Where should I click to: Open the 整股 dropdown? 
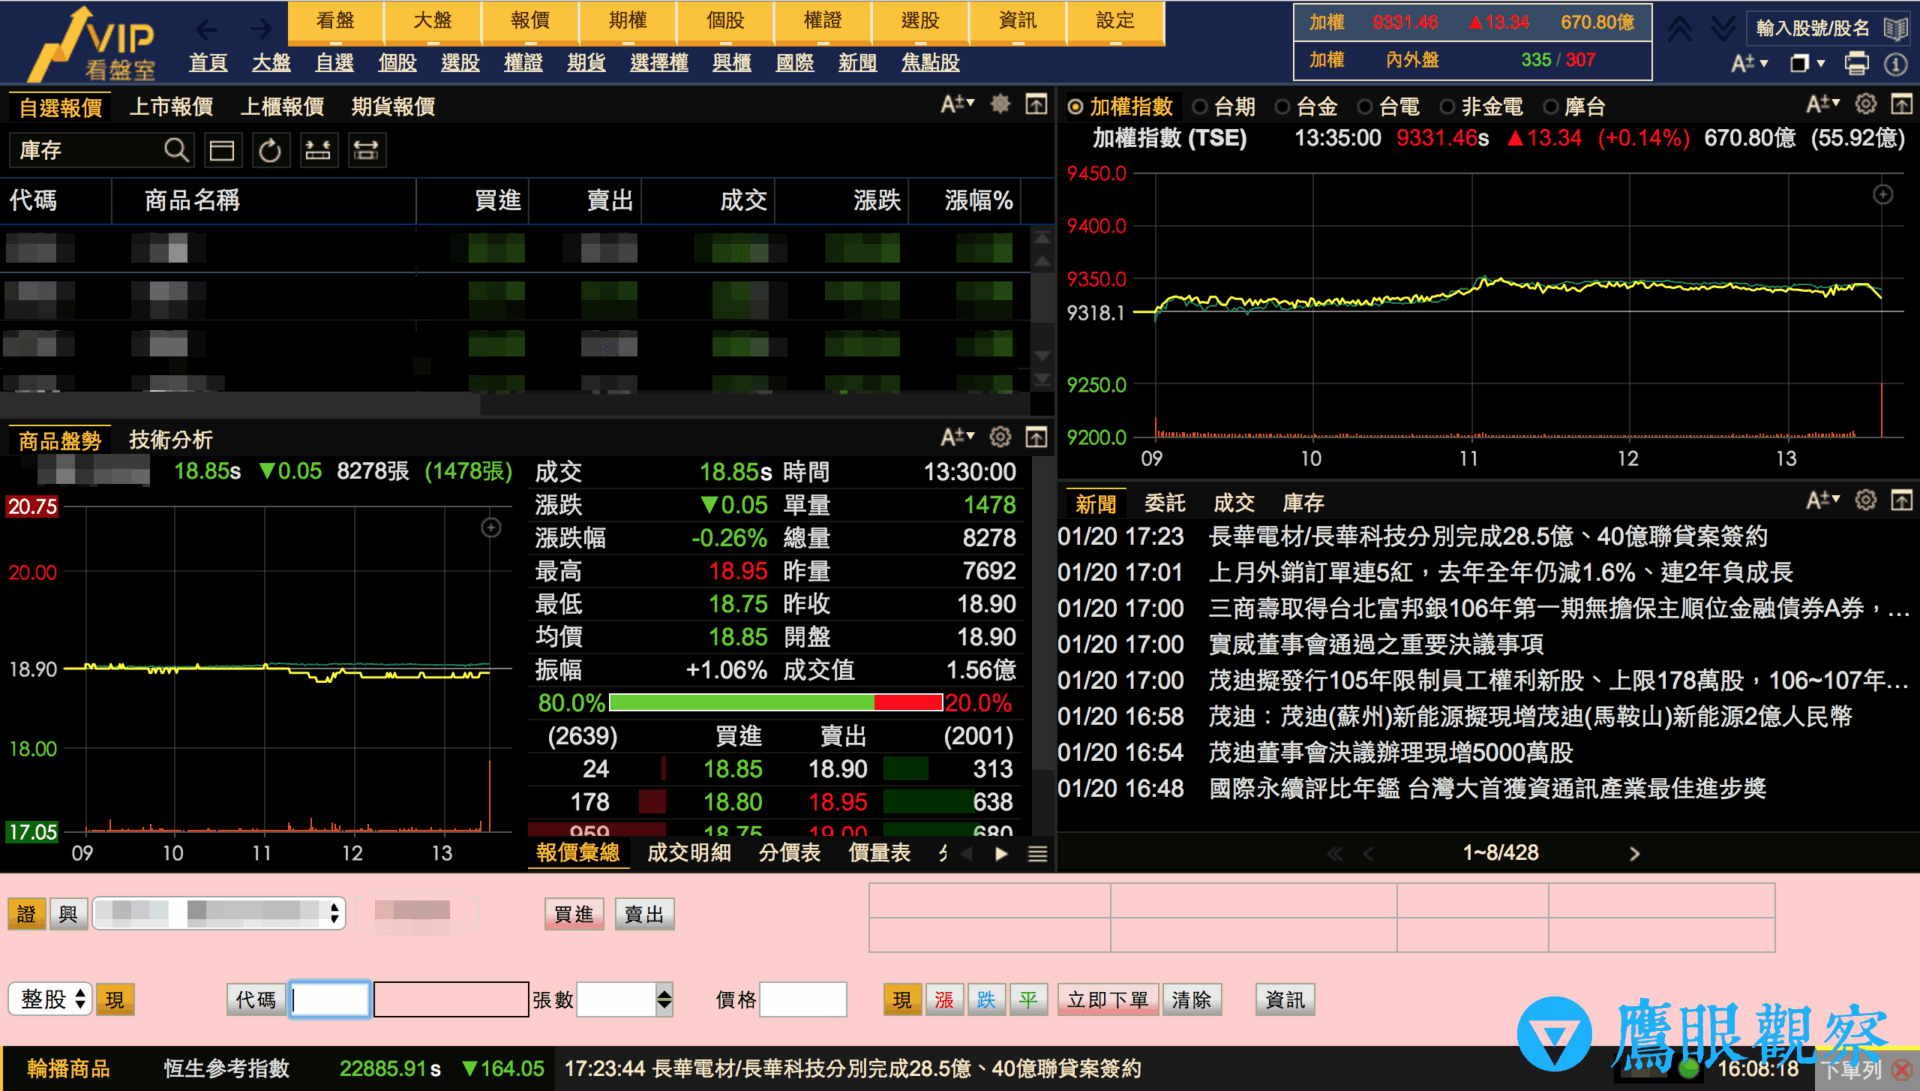click(50, 999)
